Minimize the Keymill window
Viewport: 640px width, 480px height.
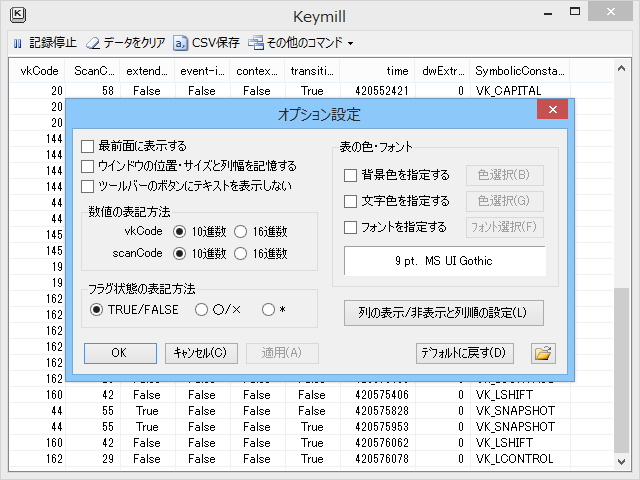548,13
